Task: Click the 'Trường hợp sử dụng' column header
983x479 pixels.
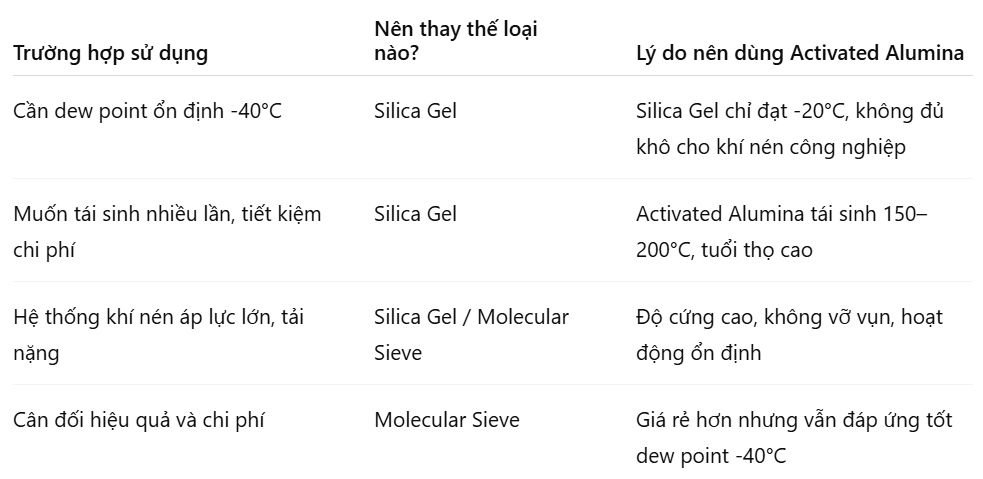Action: [x=110, y=53]
